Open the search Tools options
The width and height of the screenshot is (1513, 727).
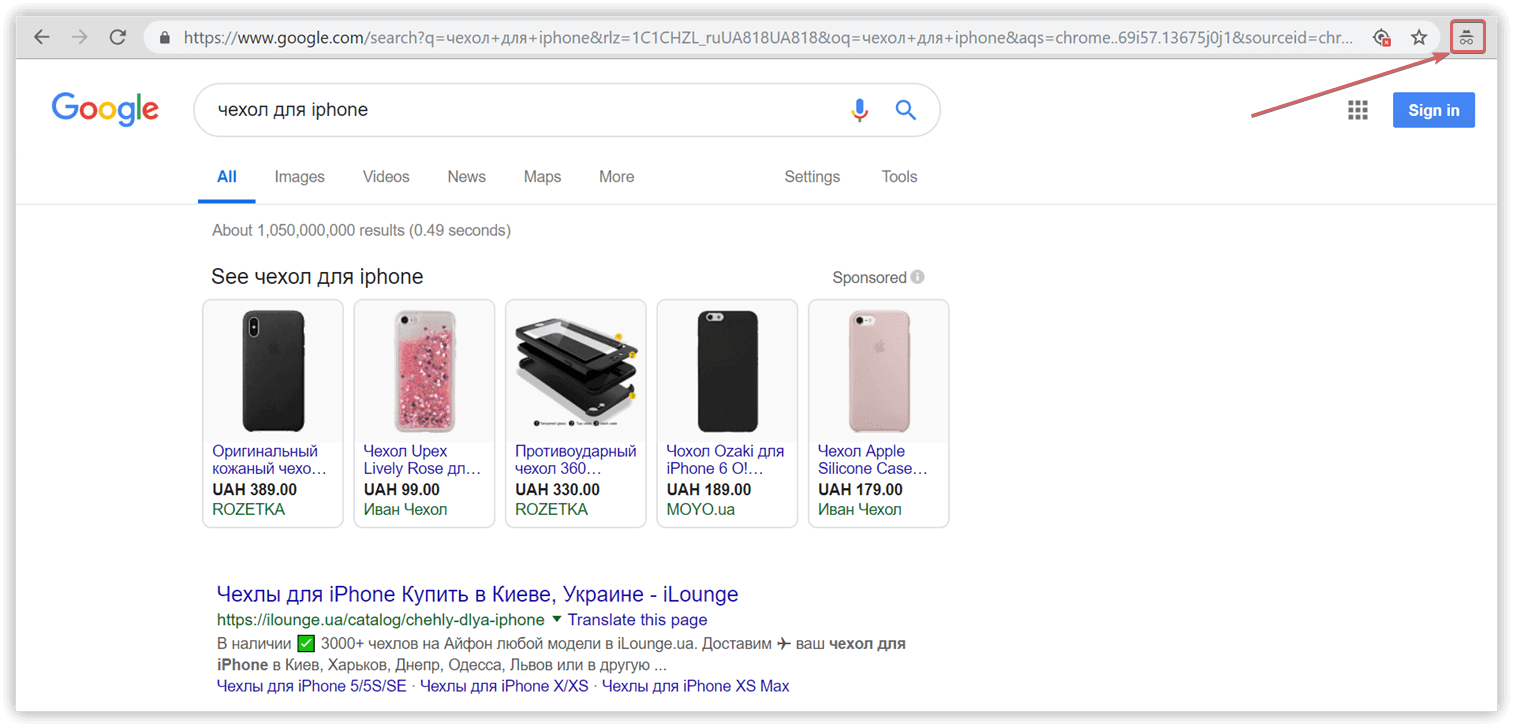(899, 177)
